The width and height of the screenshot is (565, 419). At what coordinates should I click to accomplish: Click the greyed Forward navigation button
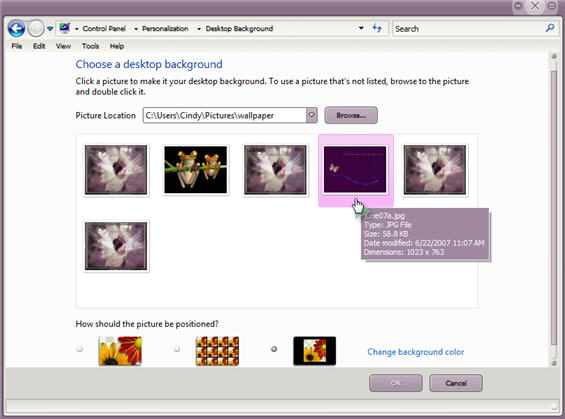[x=36, y=28]
